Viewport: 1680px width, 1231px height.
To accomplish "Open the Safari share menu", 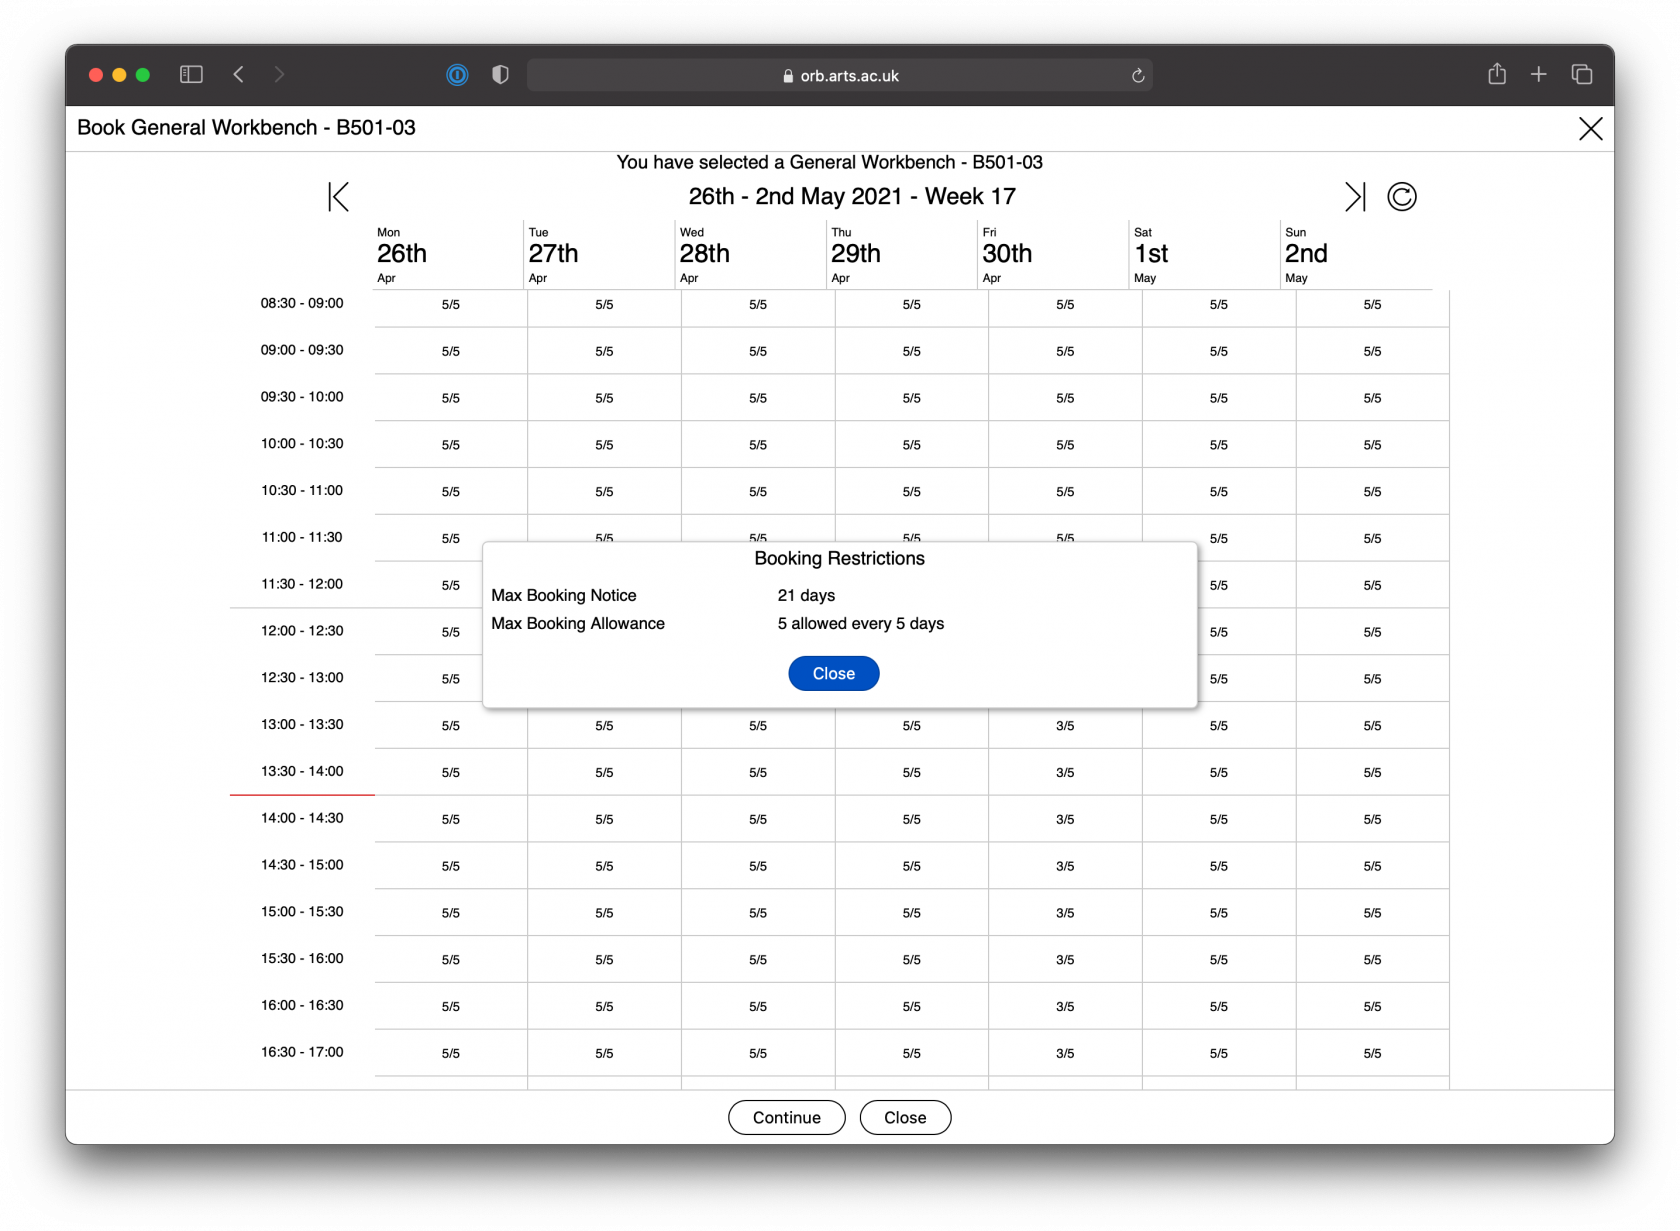I will (x=1497, y=74).
